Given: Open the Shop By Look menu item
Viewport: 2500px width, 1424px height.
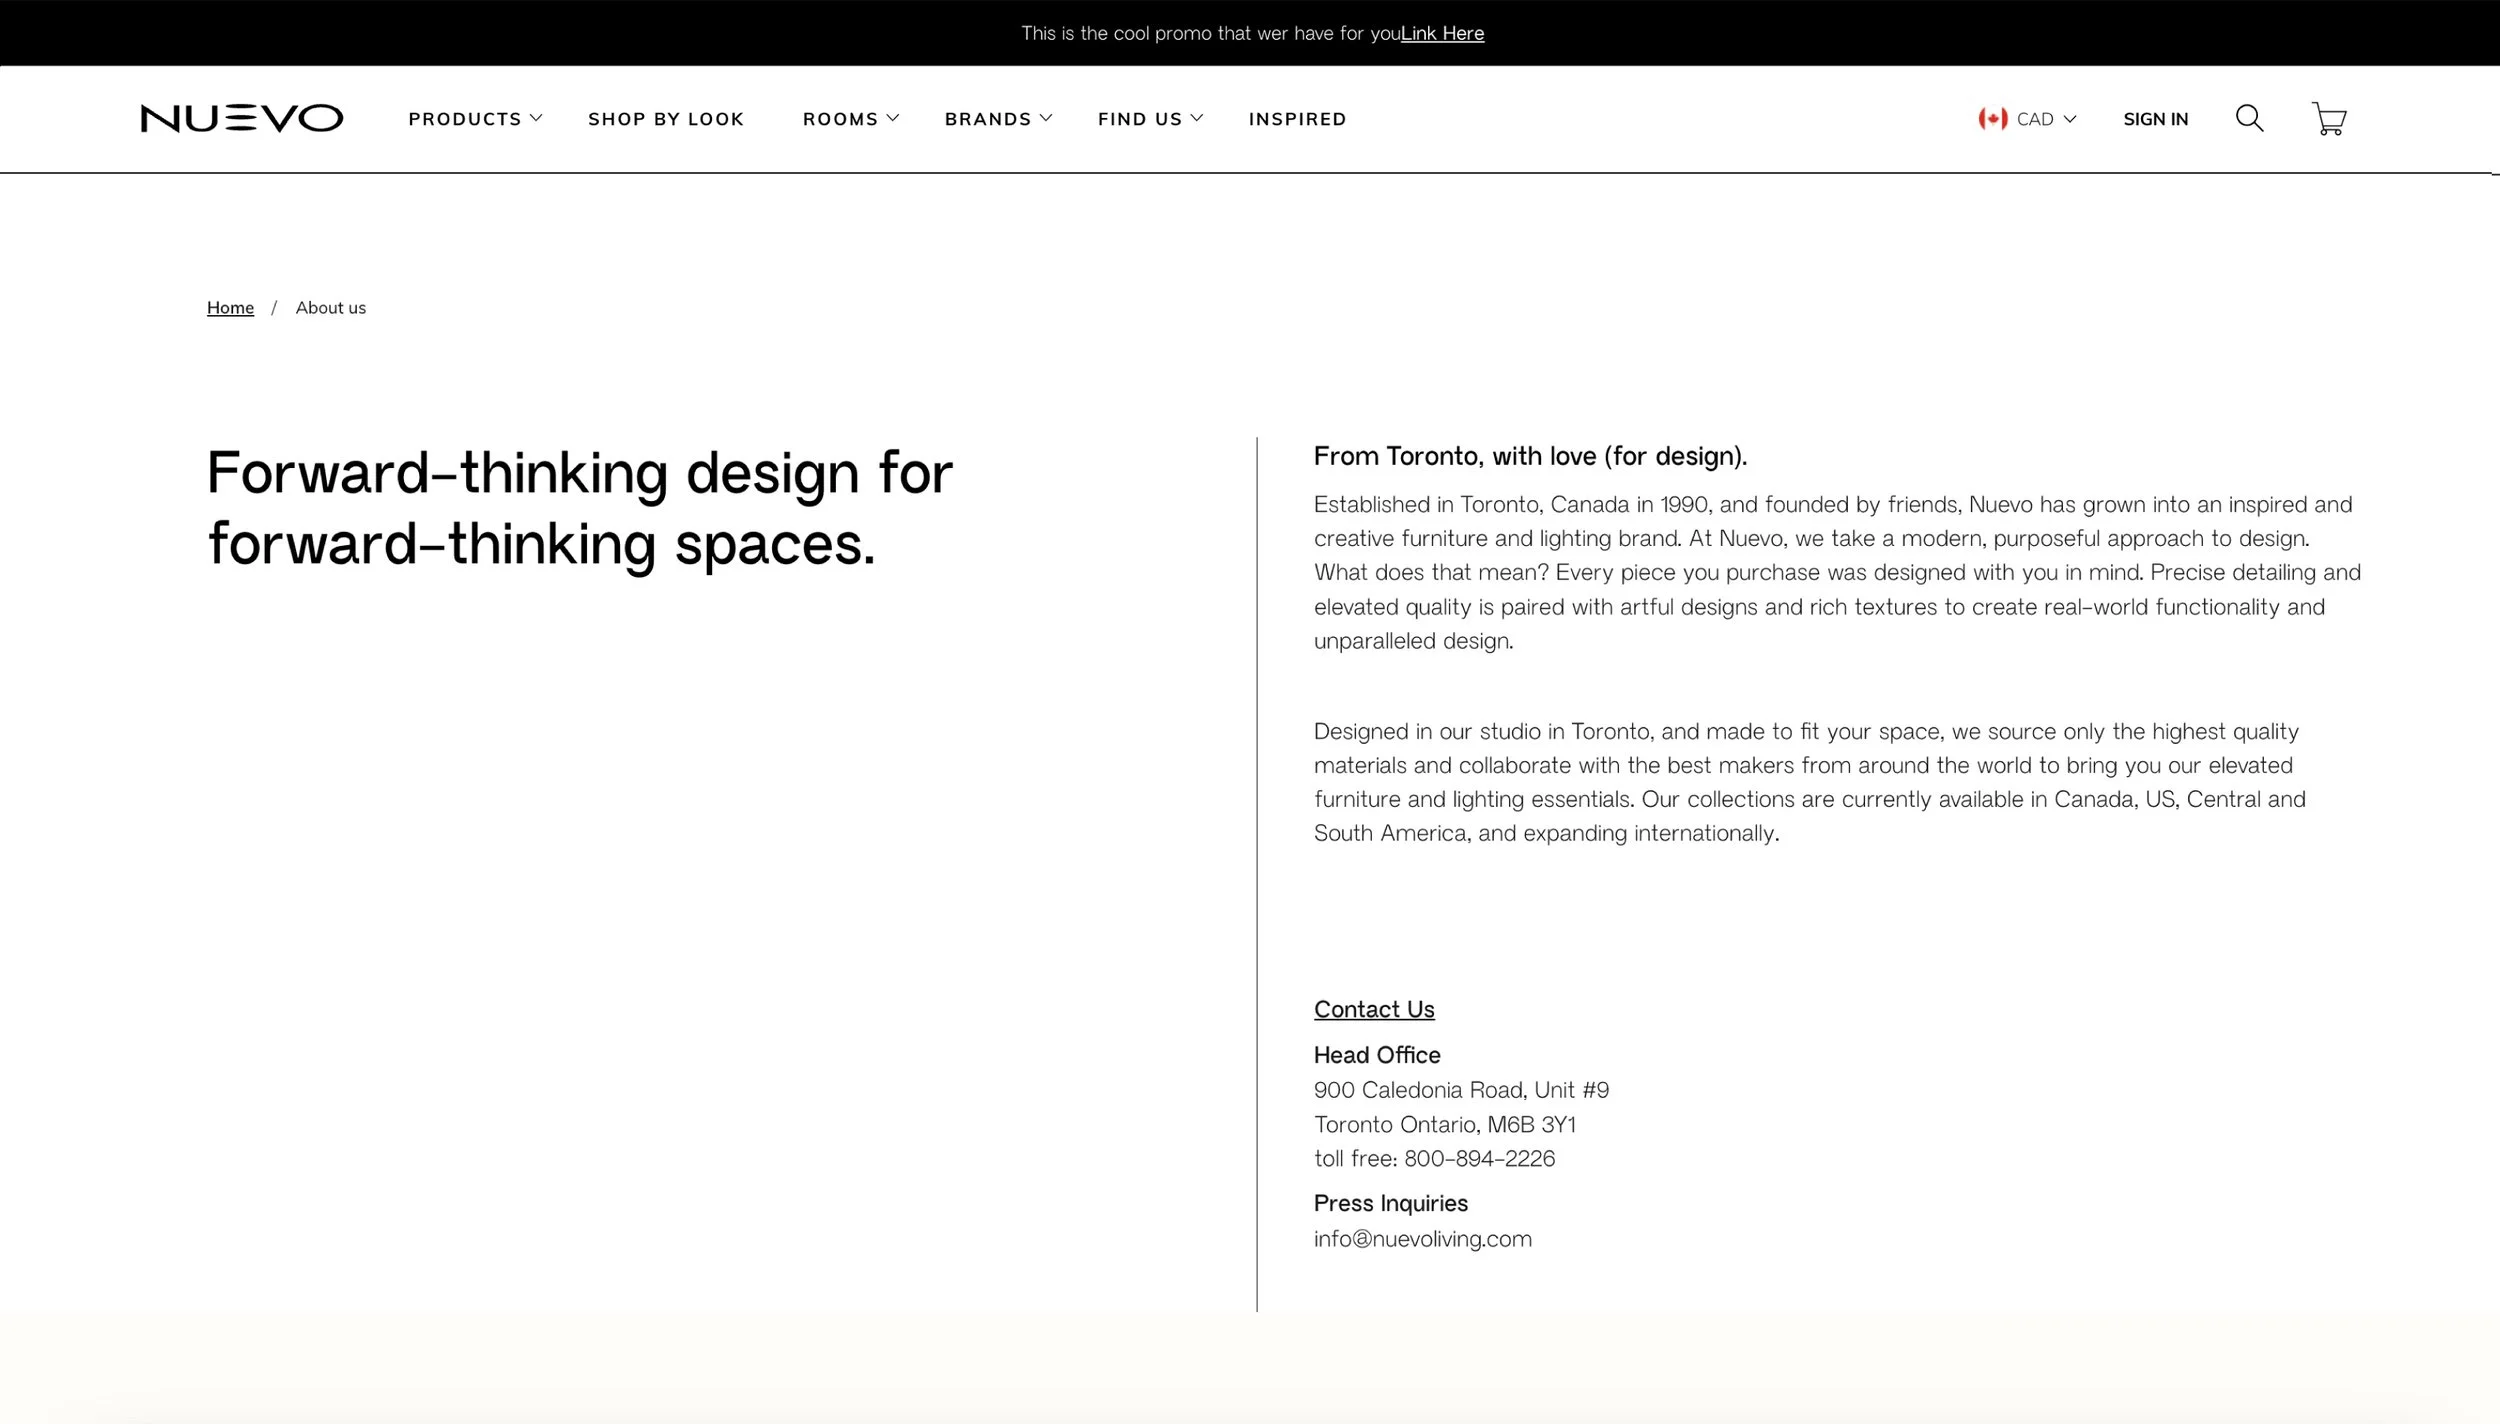Looking at the screenshot, I should pyautogui.click(x=666, y=119).
